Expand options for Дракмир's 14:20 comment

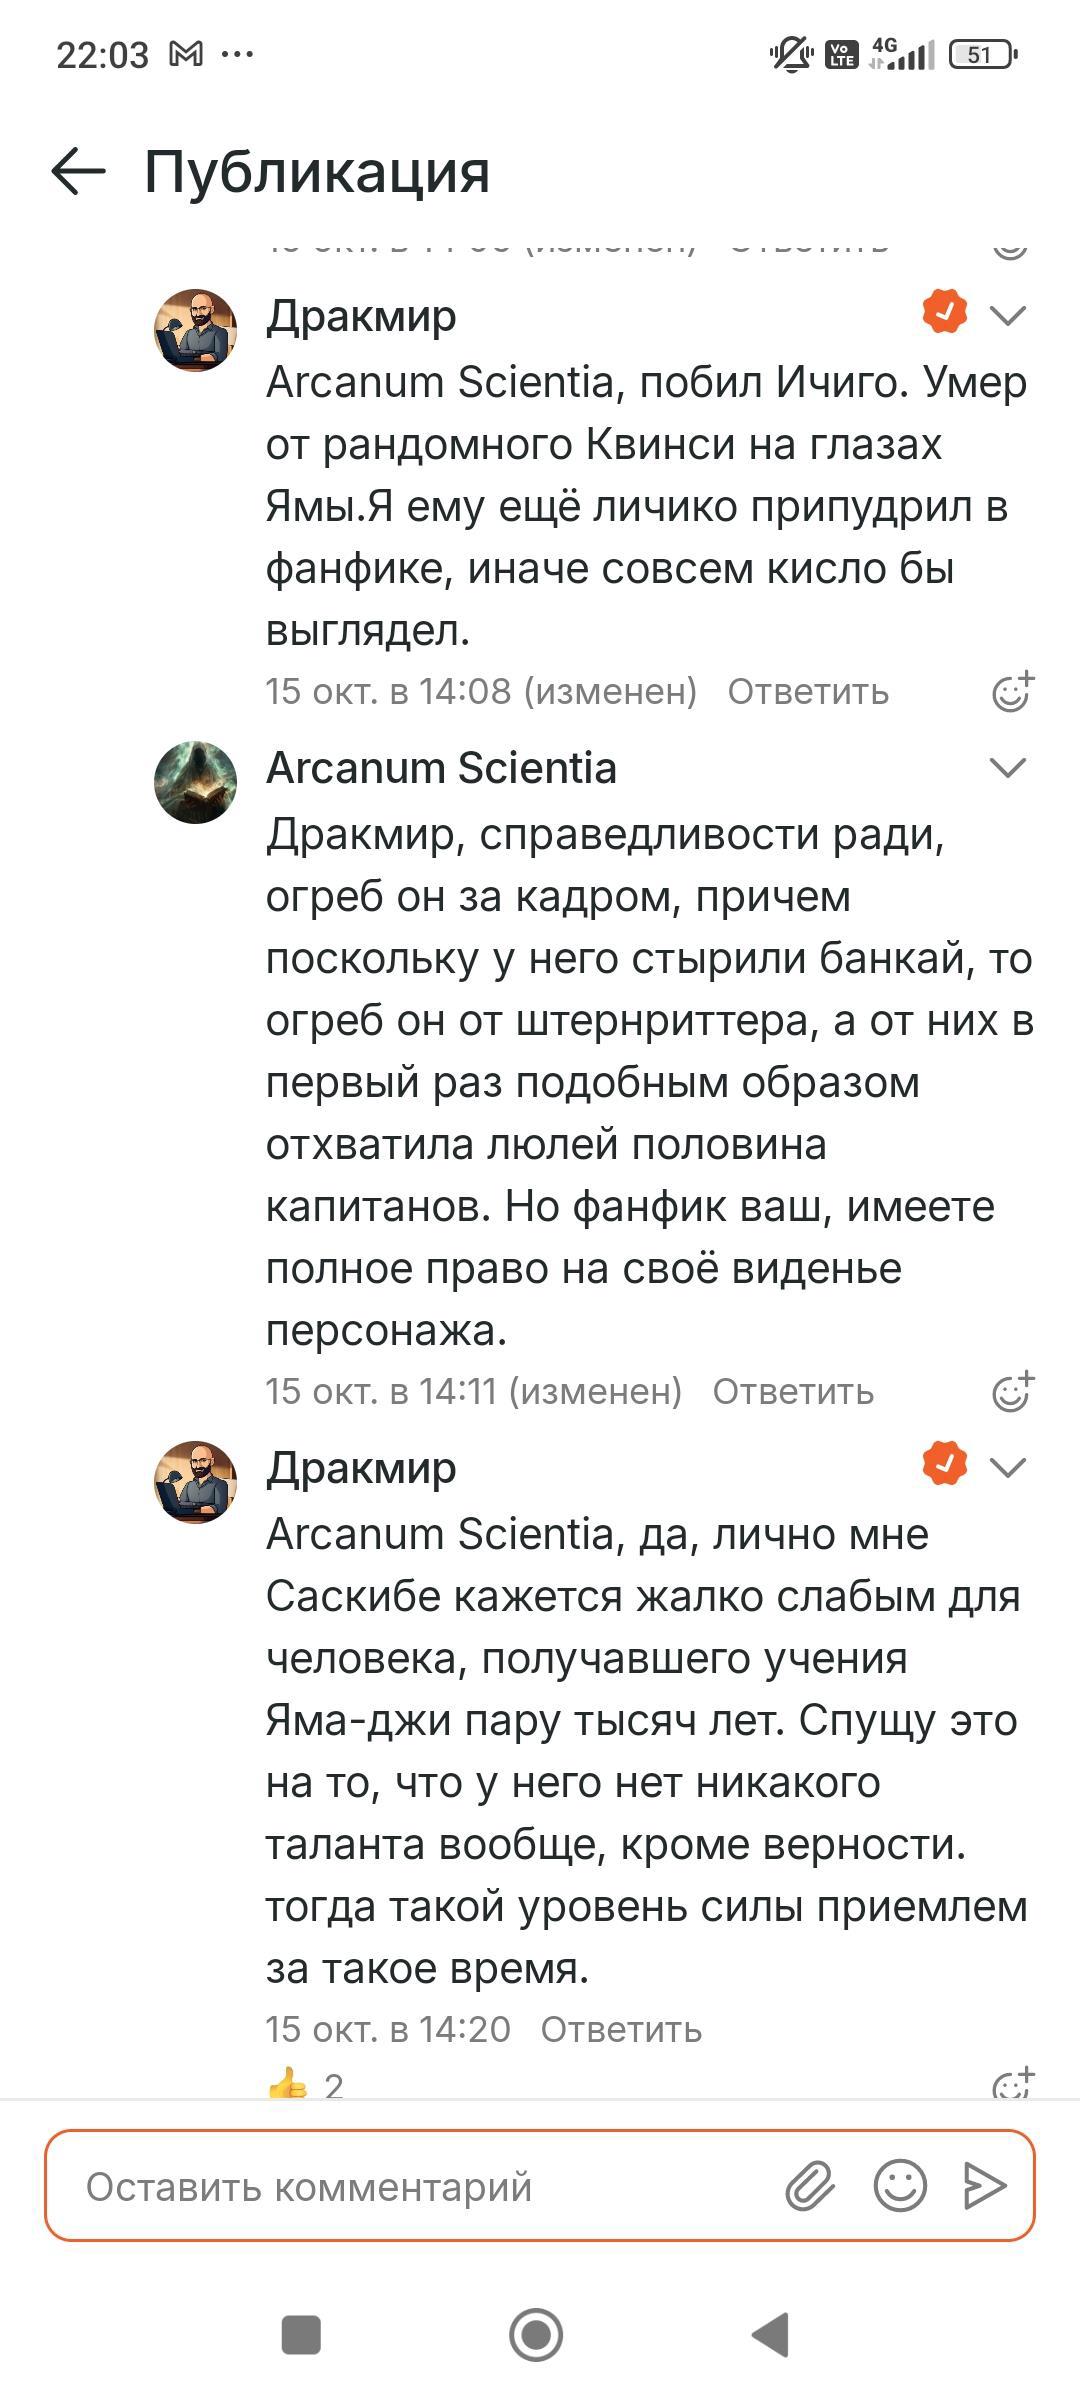point(1007,1467)
